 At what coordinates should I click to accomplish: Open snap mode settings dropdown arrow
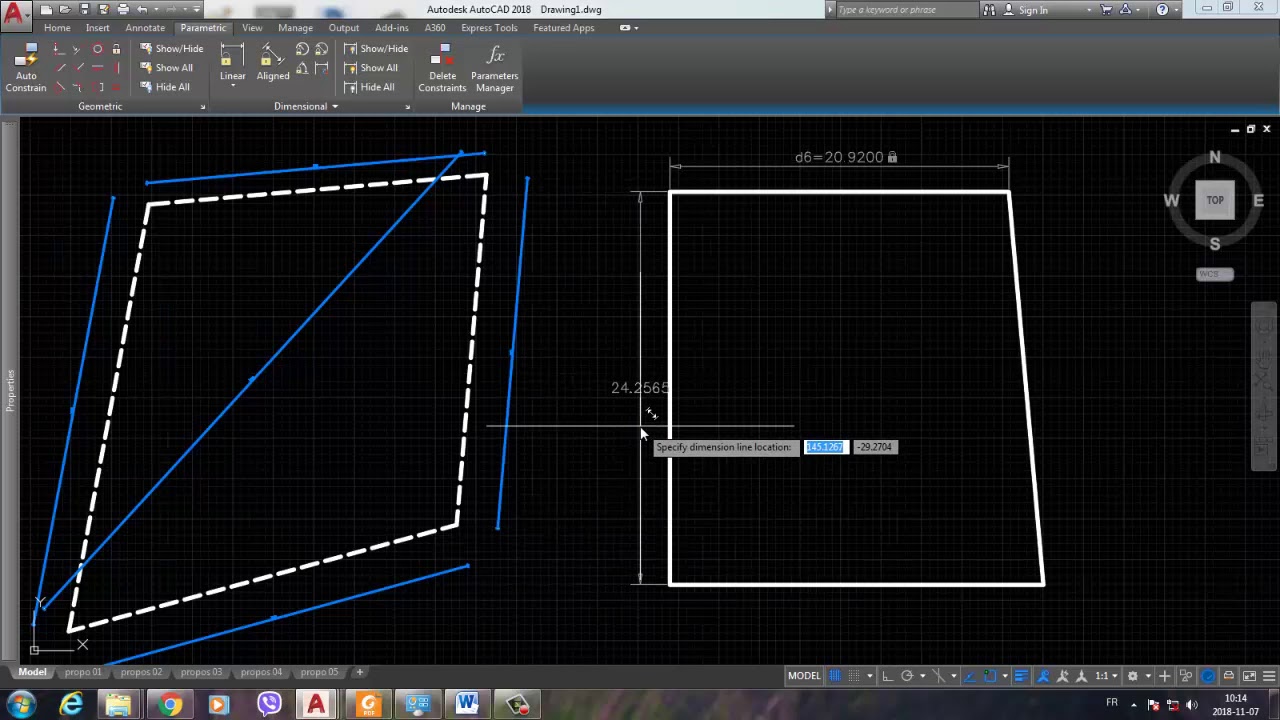point(869,676)
